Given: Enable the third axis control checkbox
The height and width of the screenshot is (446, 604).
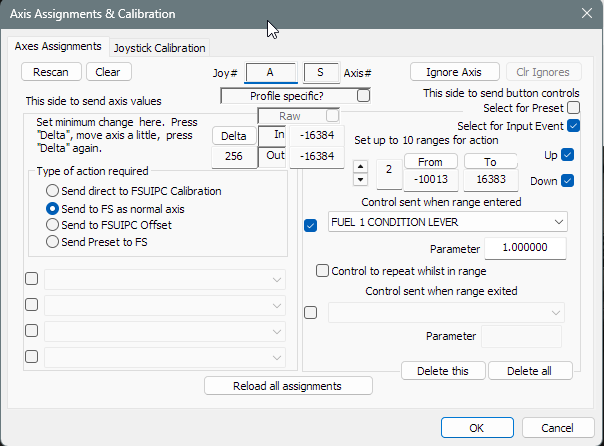Looking at the screenshot, I should click(32, 330).
